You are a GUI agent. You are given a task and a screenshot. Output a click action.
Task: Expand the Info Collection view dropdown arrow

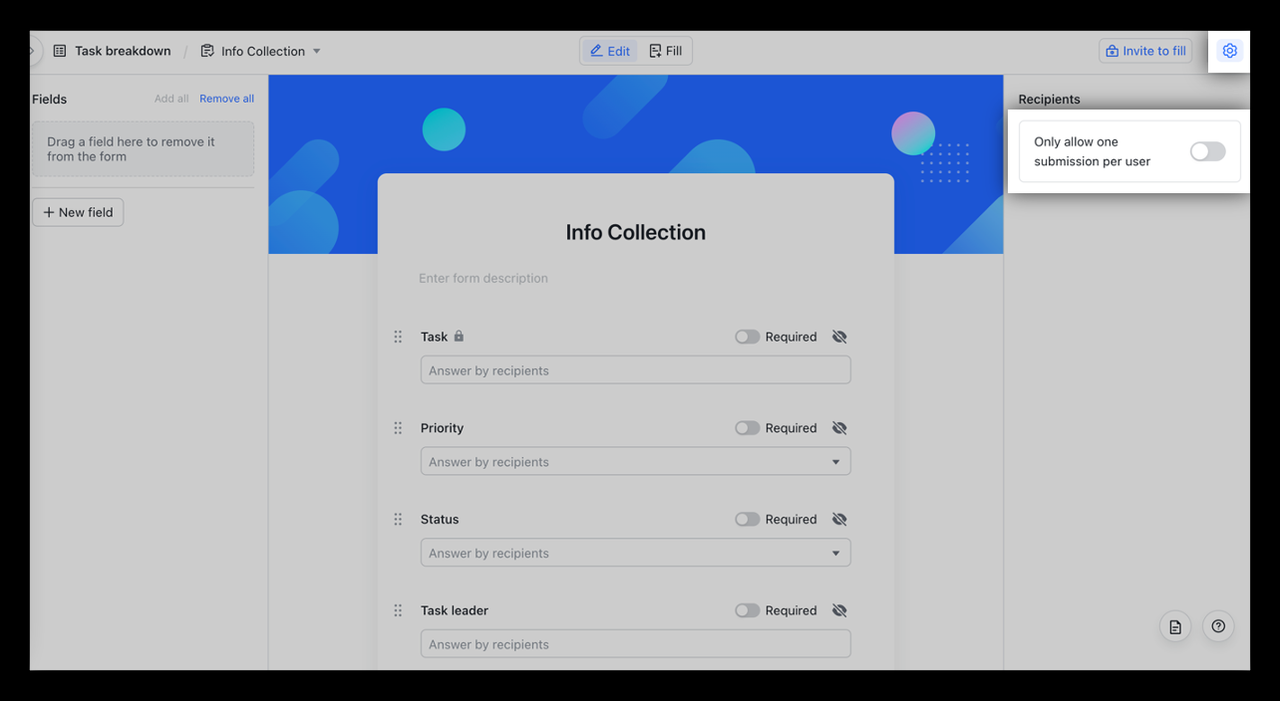tap(317, 51)
